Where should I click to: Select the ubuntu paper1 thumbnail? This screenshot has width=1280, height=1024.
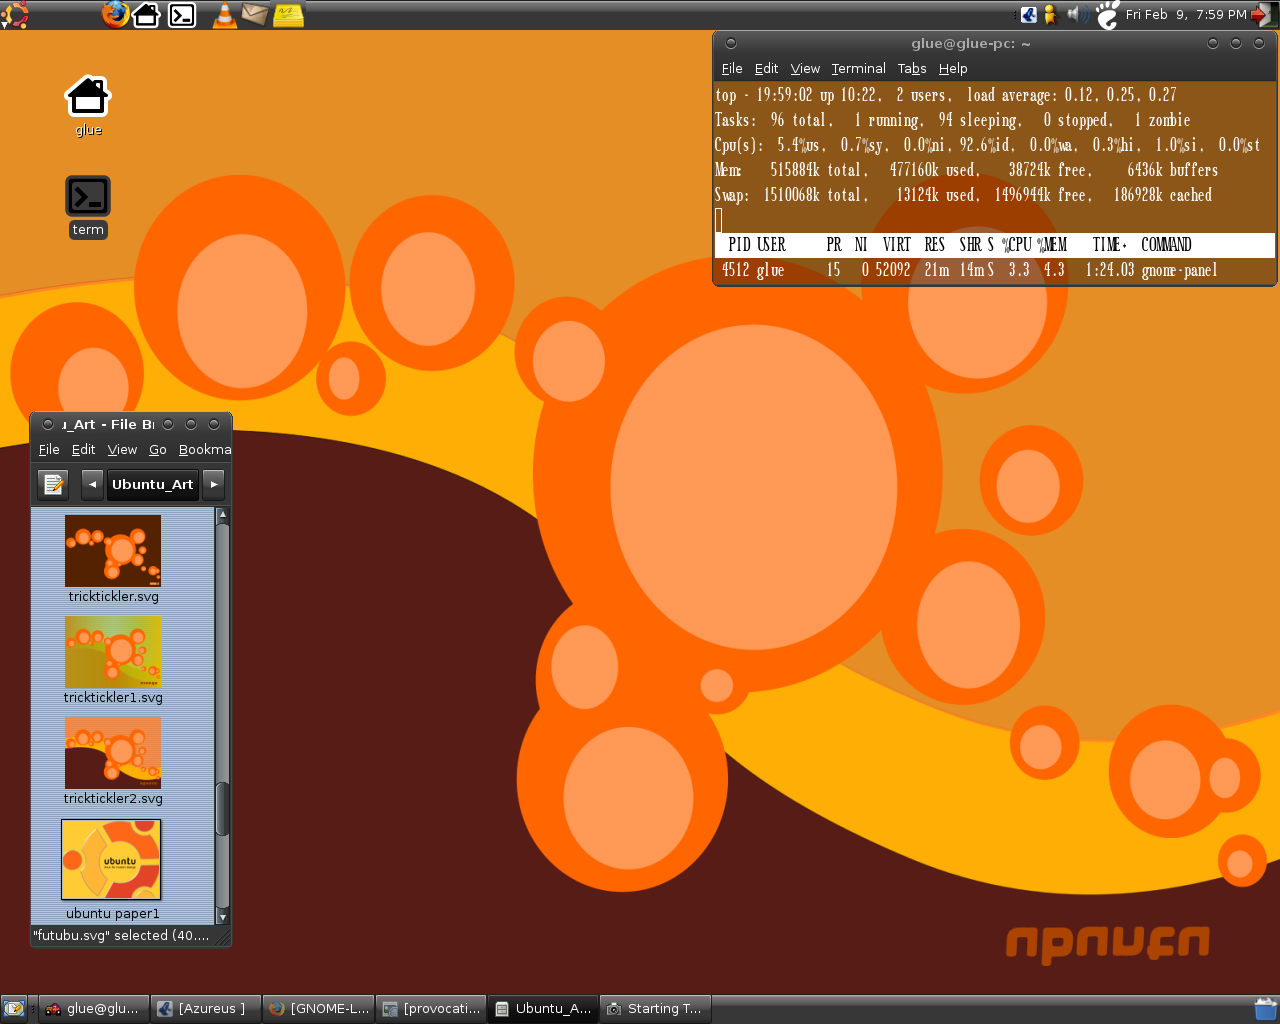(x=111, y=860)
